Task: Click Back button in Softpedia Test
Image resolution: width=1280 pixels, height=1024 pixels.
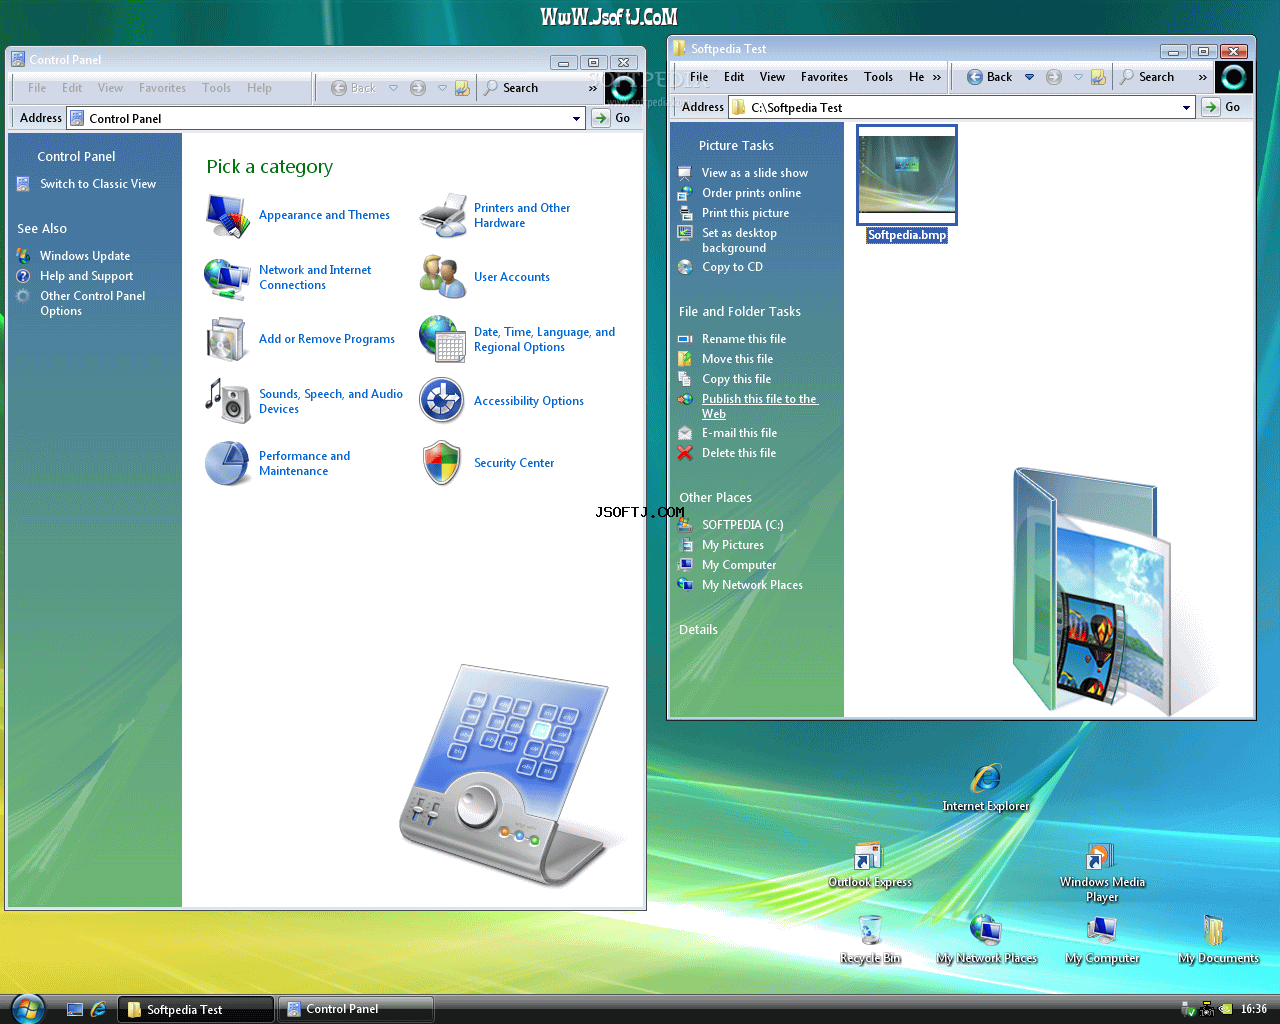Action: [x=990, y=77]
